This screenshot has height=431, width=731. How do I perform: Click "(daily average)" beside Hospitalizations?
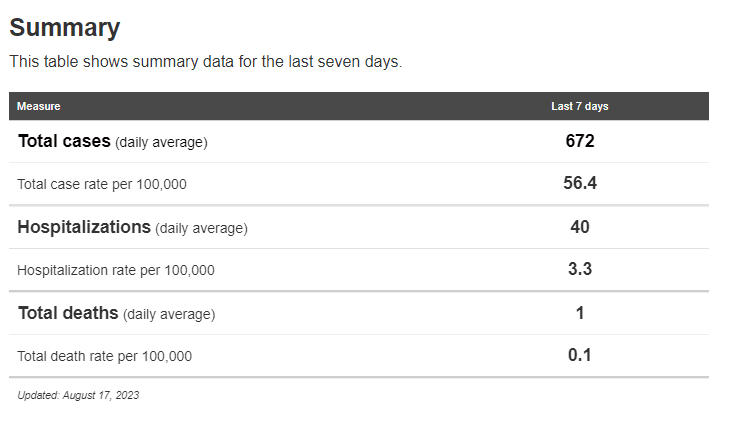tap(201, 228)
